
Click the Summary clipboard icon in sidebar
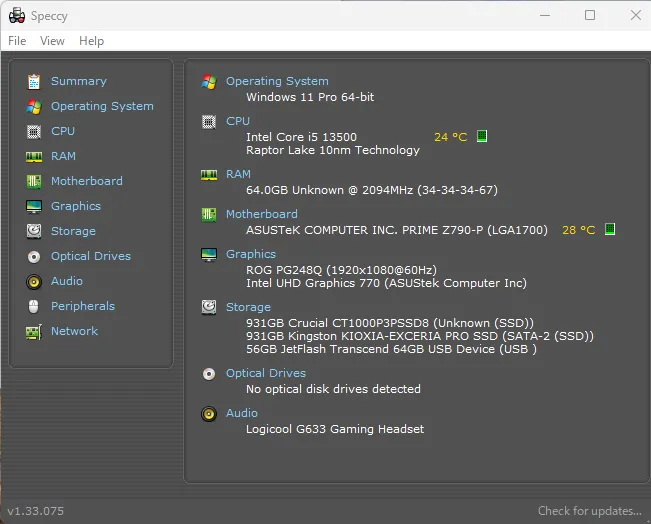[x=34, y=81]
